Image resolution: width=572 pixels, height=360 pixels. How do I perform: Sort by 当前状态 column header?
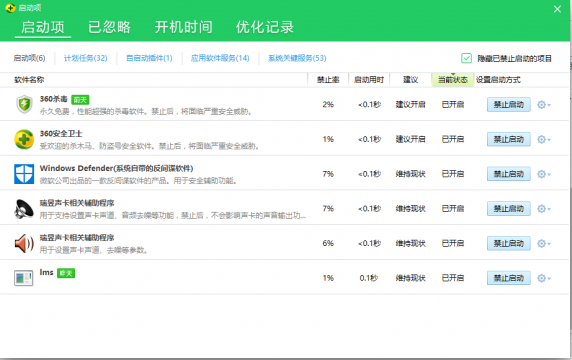[x=453, y=80]
